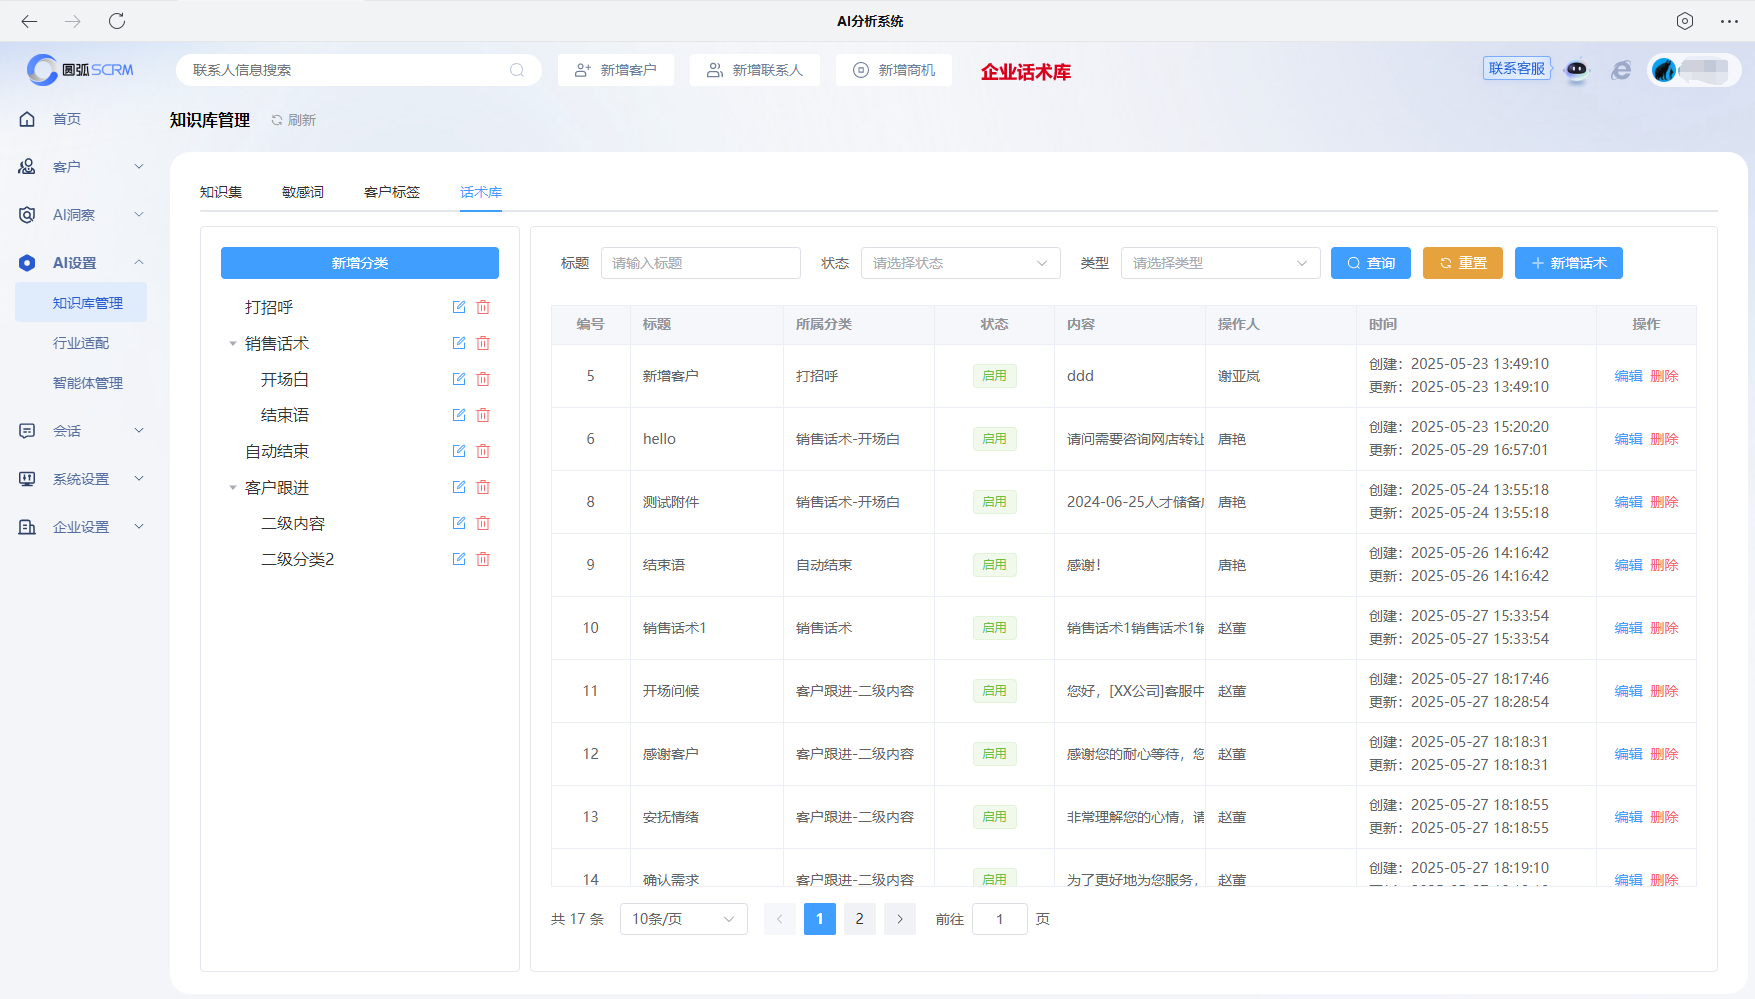The width and height of the screenshot is (1755, 999).
Task: Click the 请输入标题 title input field
Action: [700, 263]
